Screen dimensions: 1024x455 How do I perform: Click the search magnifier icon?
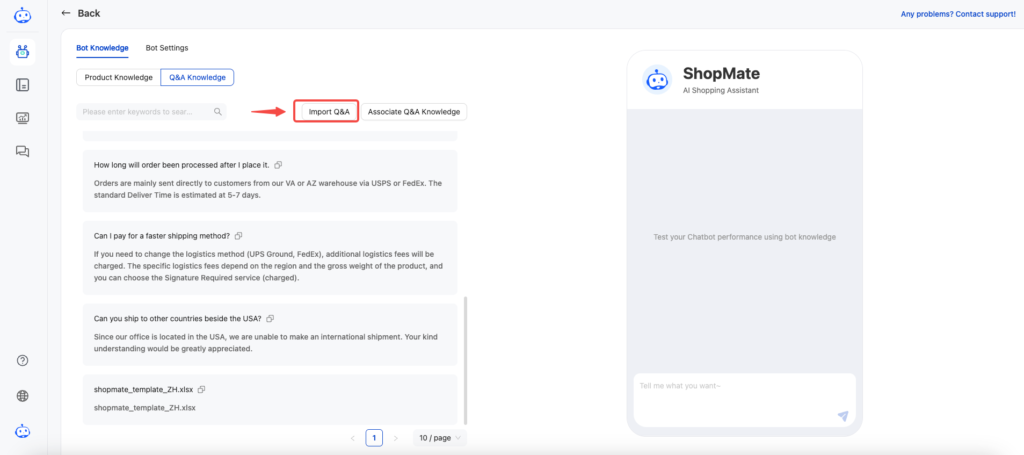(217, 112)
